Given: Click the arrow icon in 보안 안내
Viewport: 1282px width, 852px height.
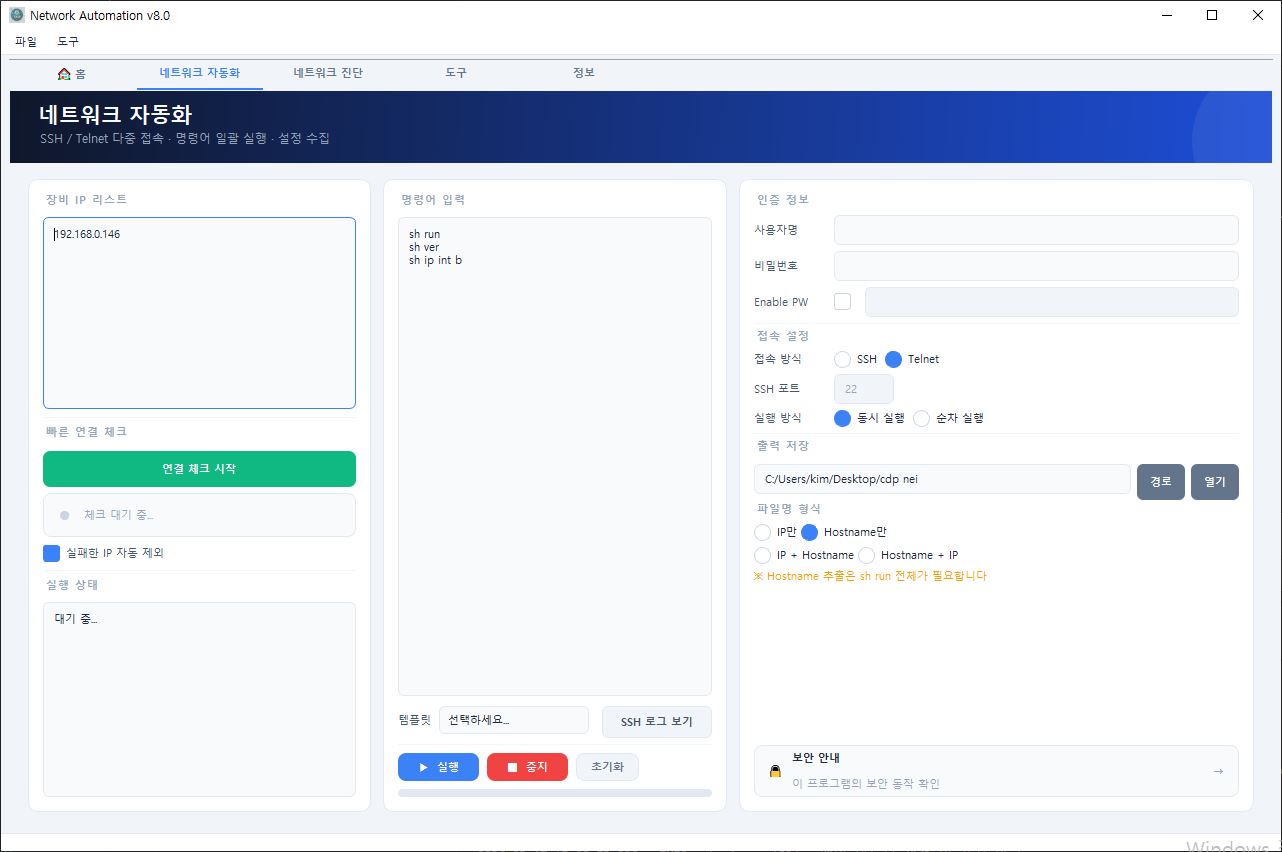Looking at the screenshot, I should pyautogui.click(x=1217, y=771).
